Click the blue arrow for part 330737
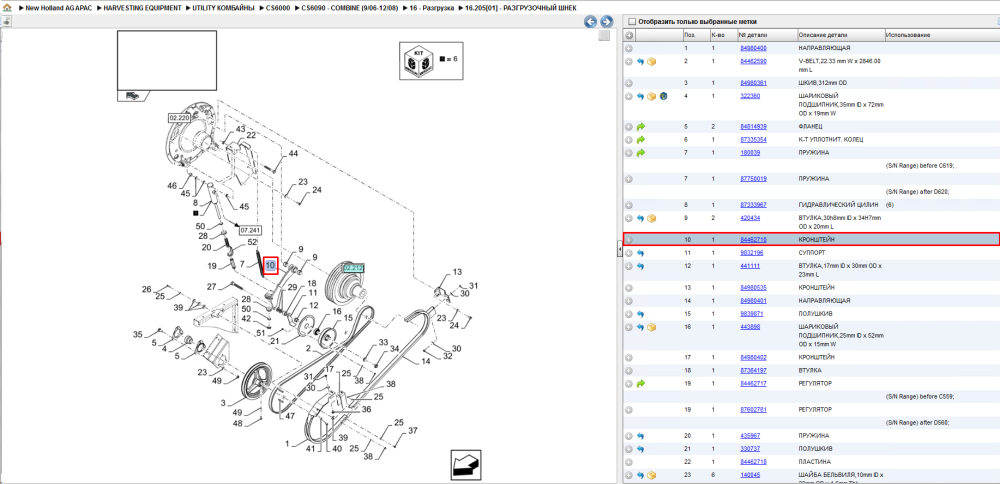The image size is (1000, 484). [641, 448]
